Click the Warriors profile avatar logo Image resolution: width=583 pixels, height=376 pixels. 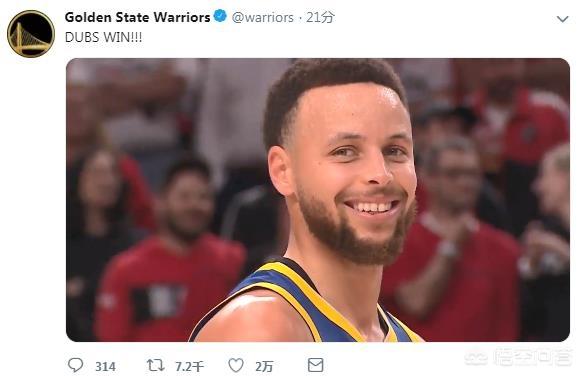(31, 33)
